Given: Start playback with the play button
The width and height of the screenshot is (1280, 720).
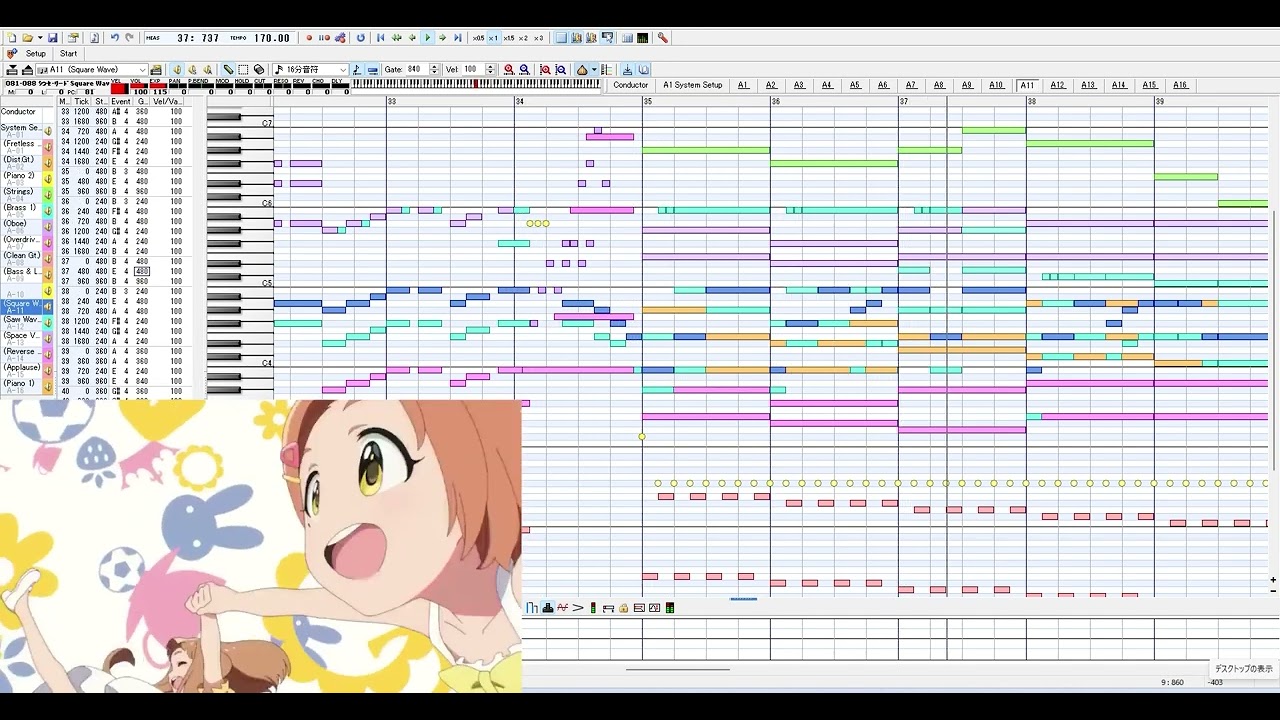Looking at the screenshot, I should pos(427,38).
